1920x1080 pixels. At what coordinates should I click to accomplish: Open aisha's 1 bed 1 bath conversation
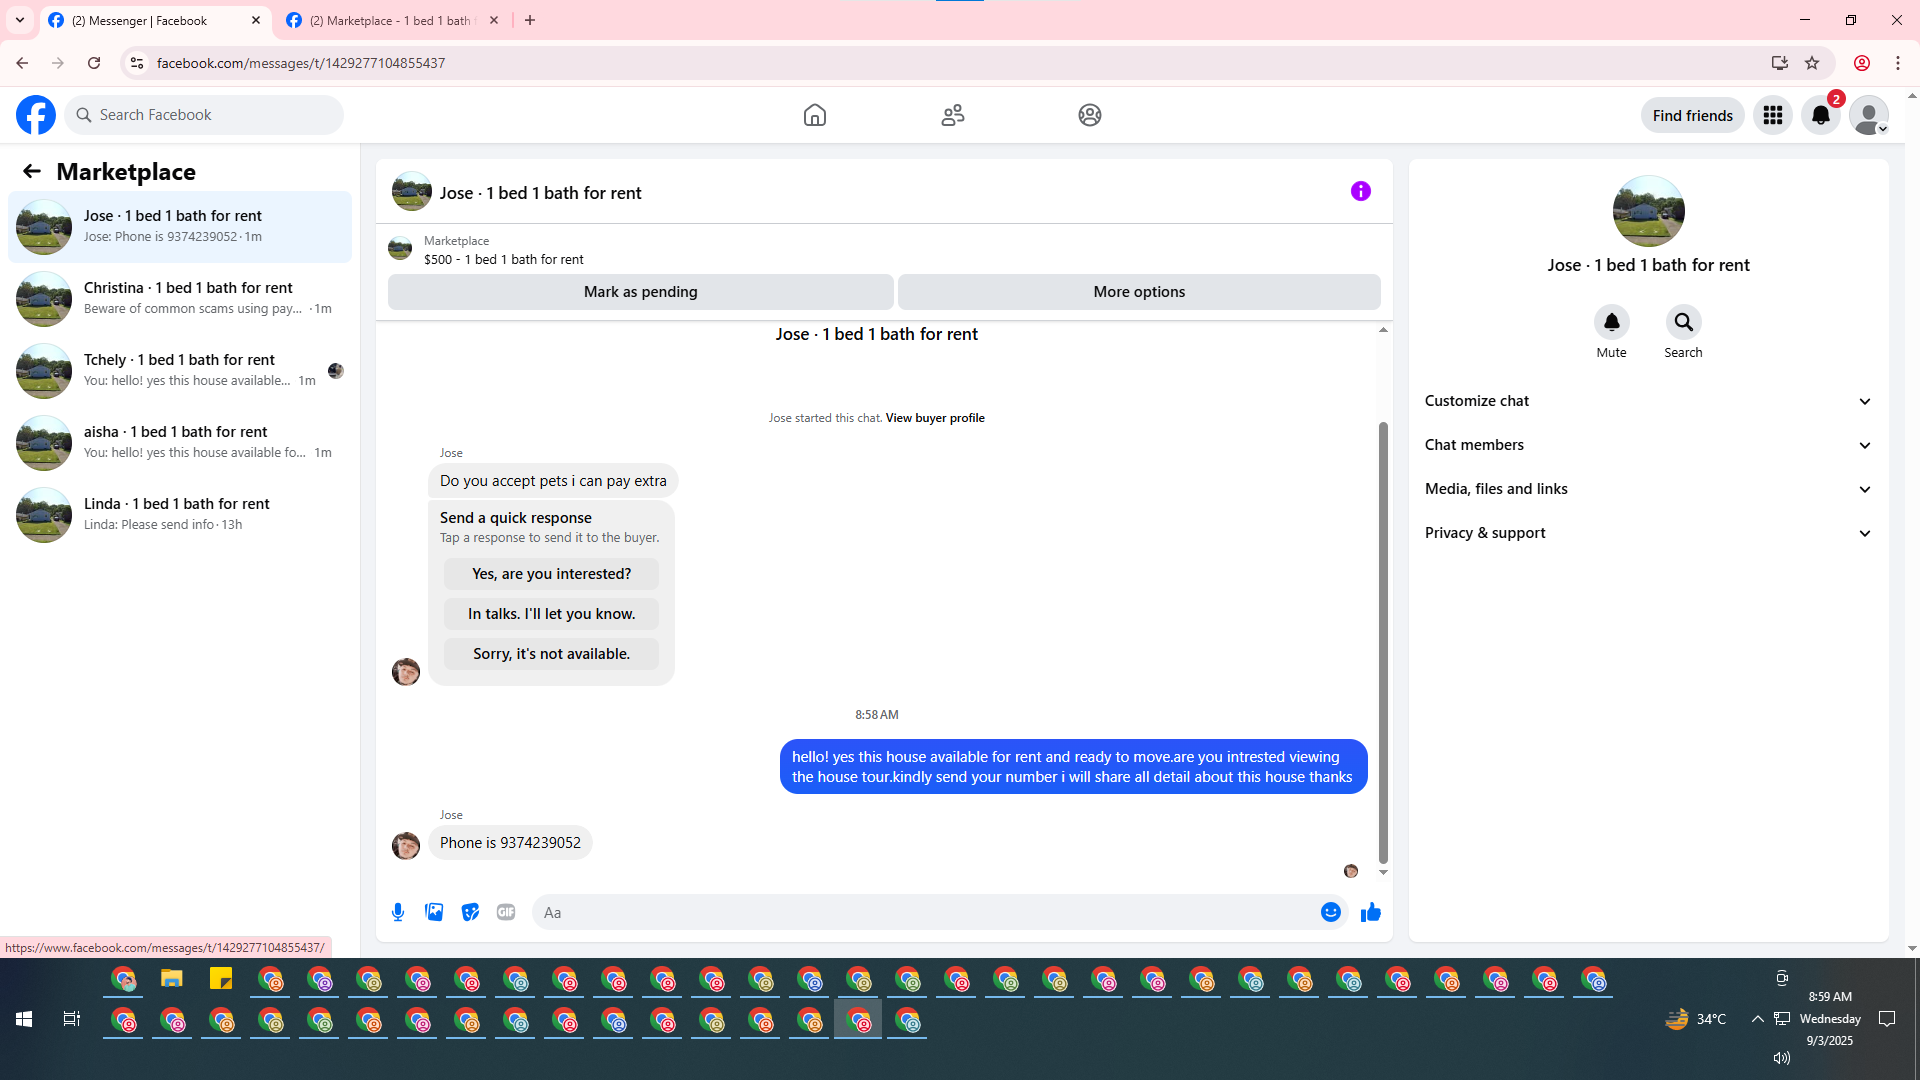click(180, 443)
